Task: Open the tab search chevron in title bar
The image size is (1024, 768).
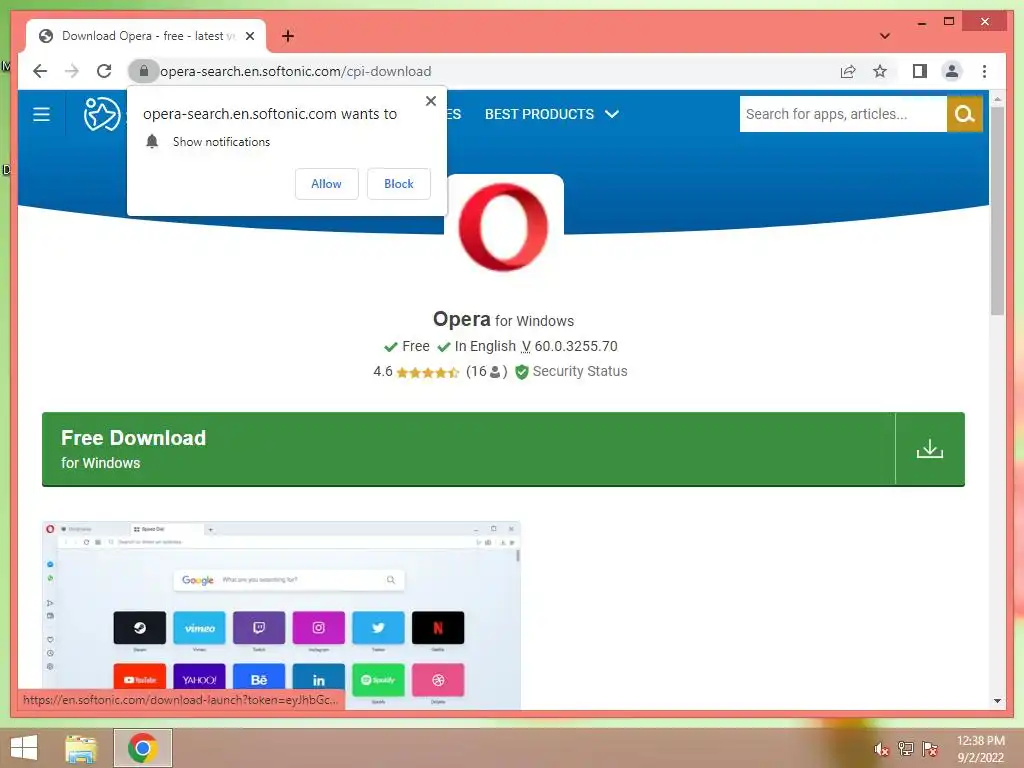Action: click(885, 36)
